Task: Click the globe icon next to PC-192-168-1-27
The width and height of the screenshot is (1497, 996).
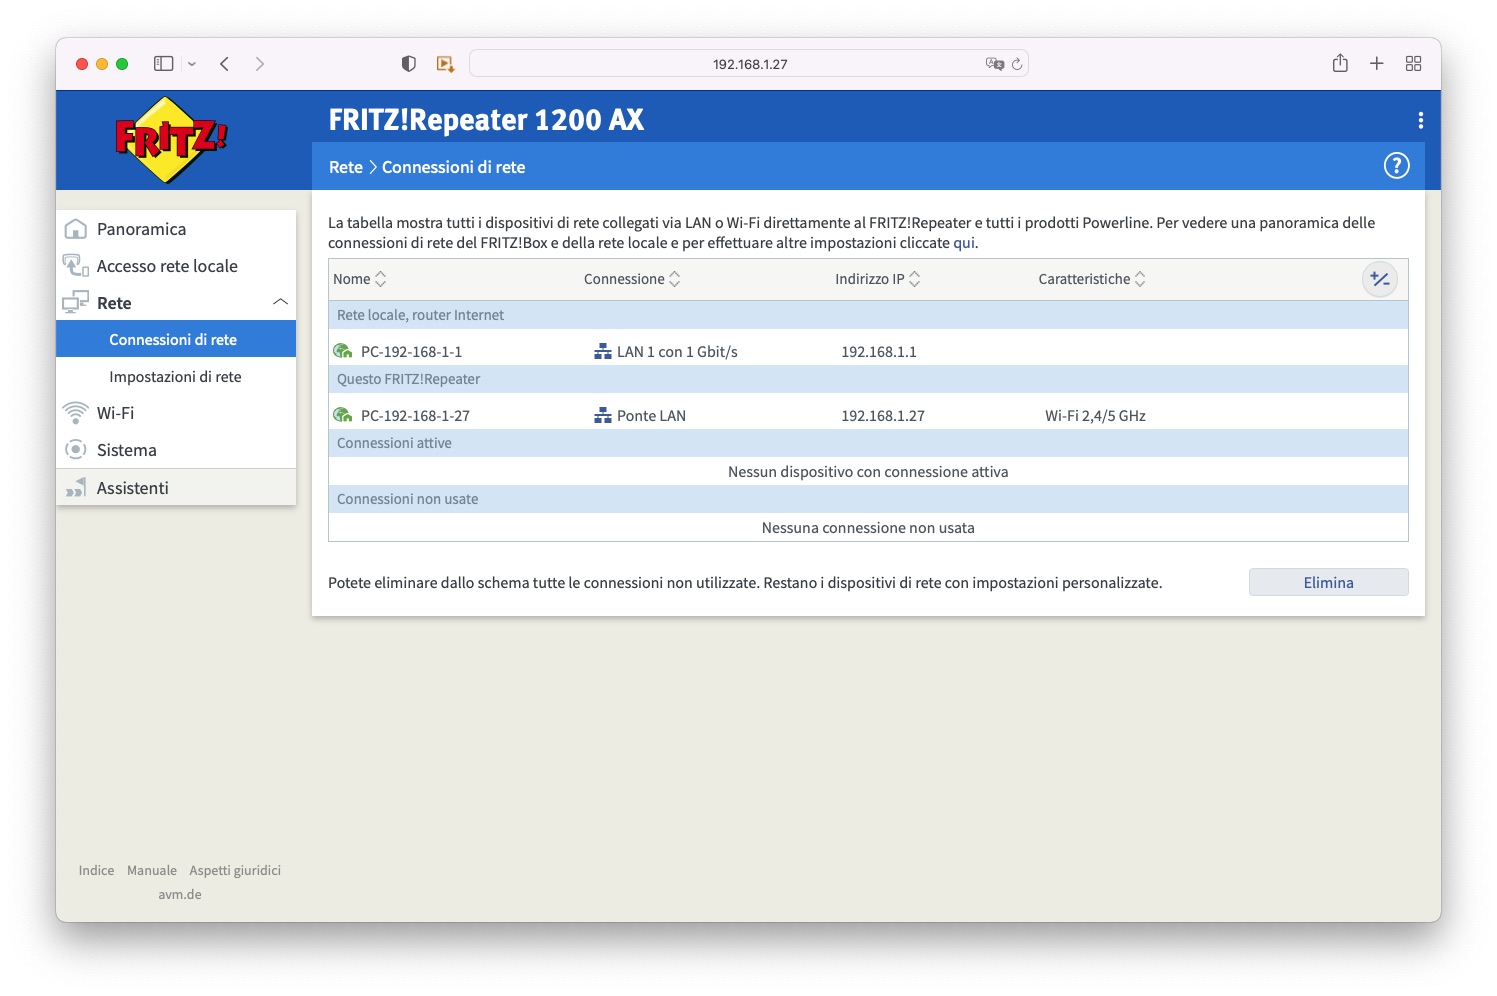Action: coord(343,415)
